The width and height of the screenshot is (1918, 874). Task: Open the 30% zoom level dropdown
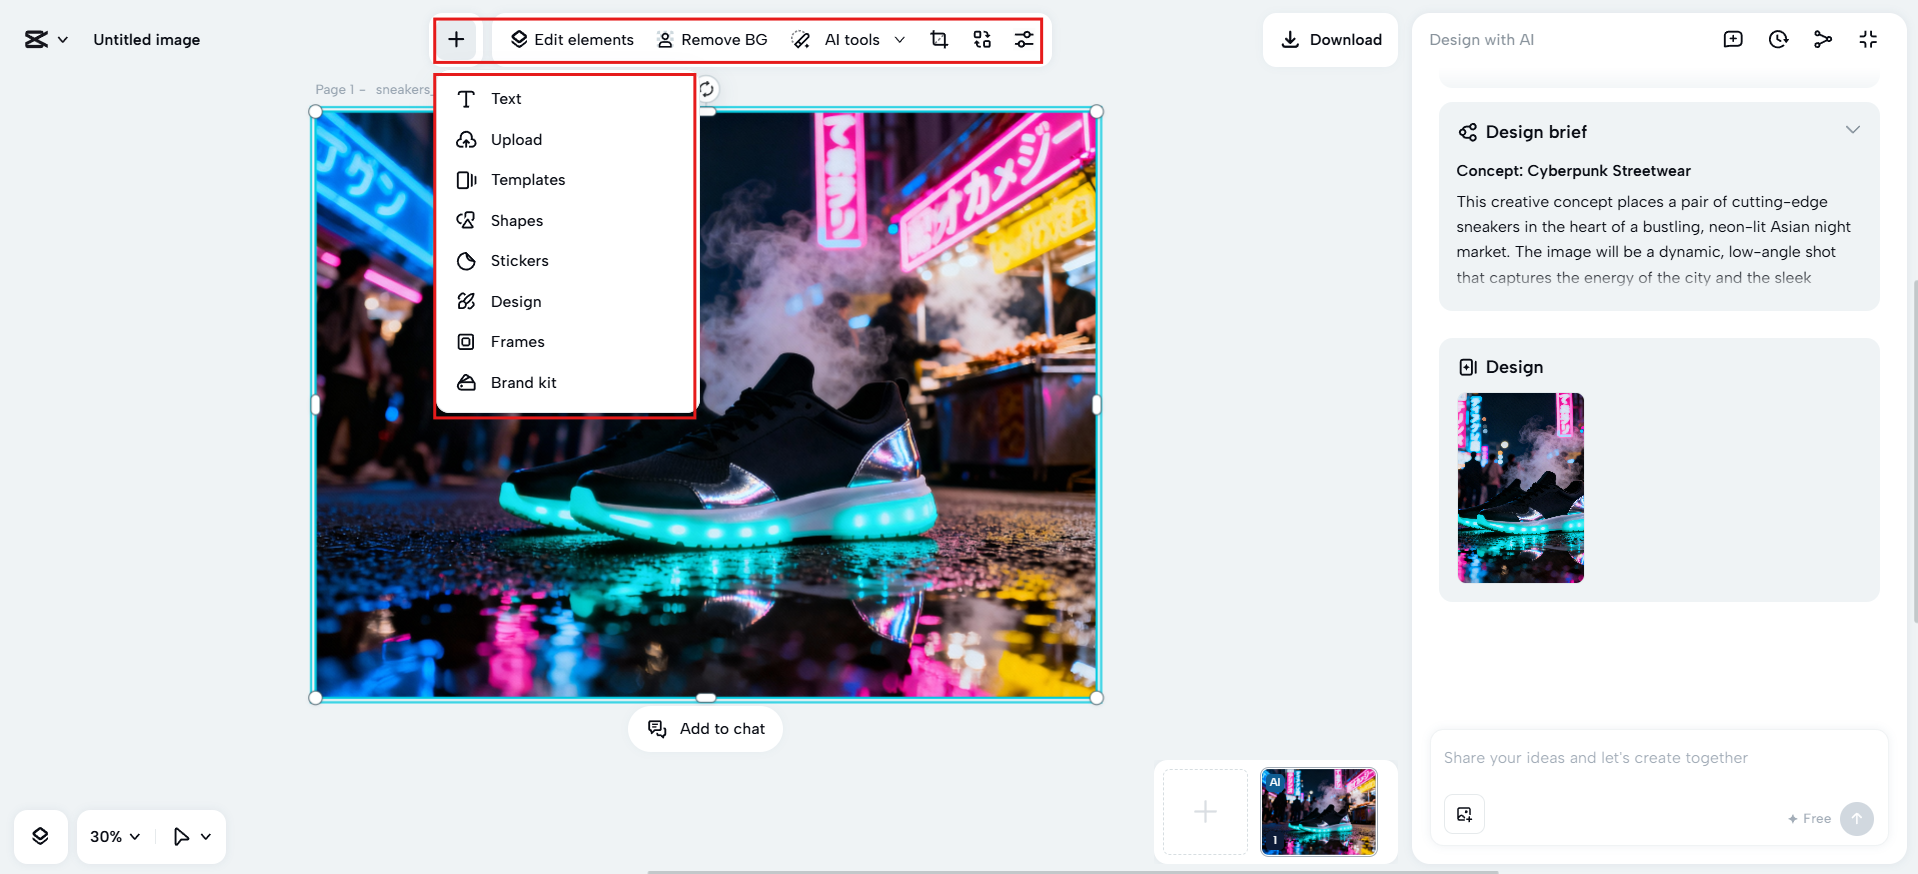(x=115, y=837)
